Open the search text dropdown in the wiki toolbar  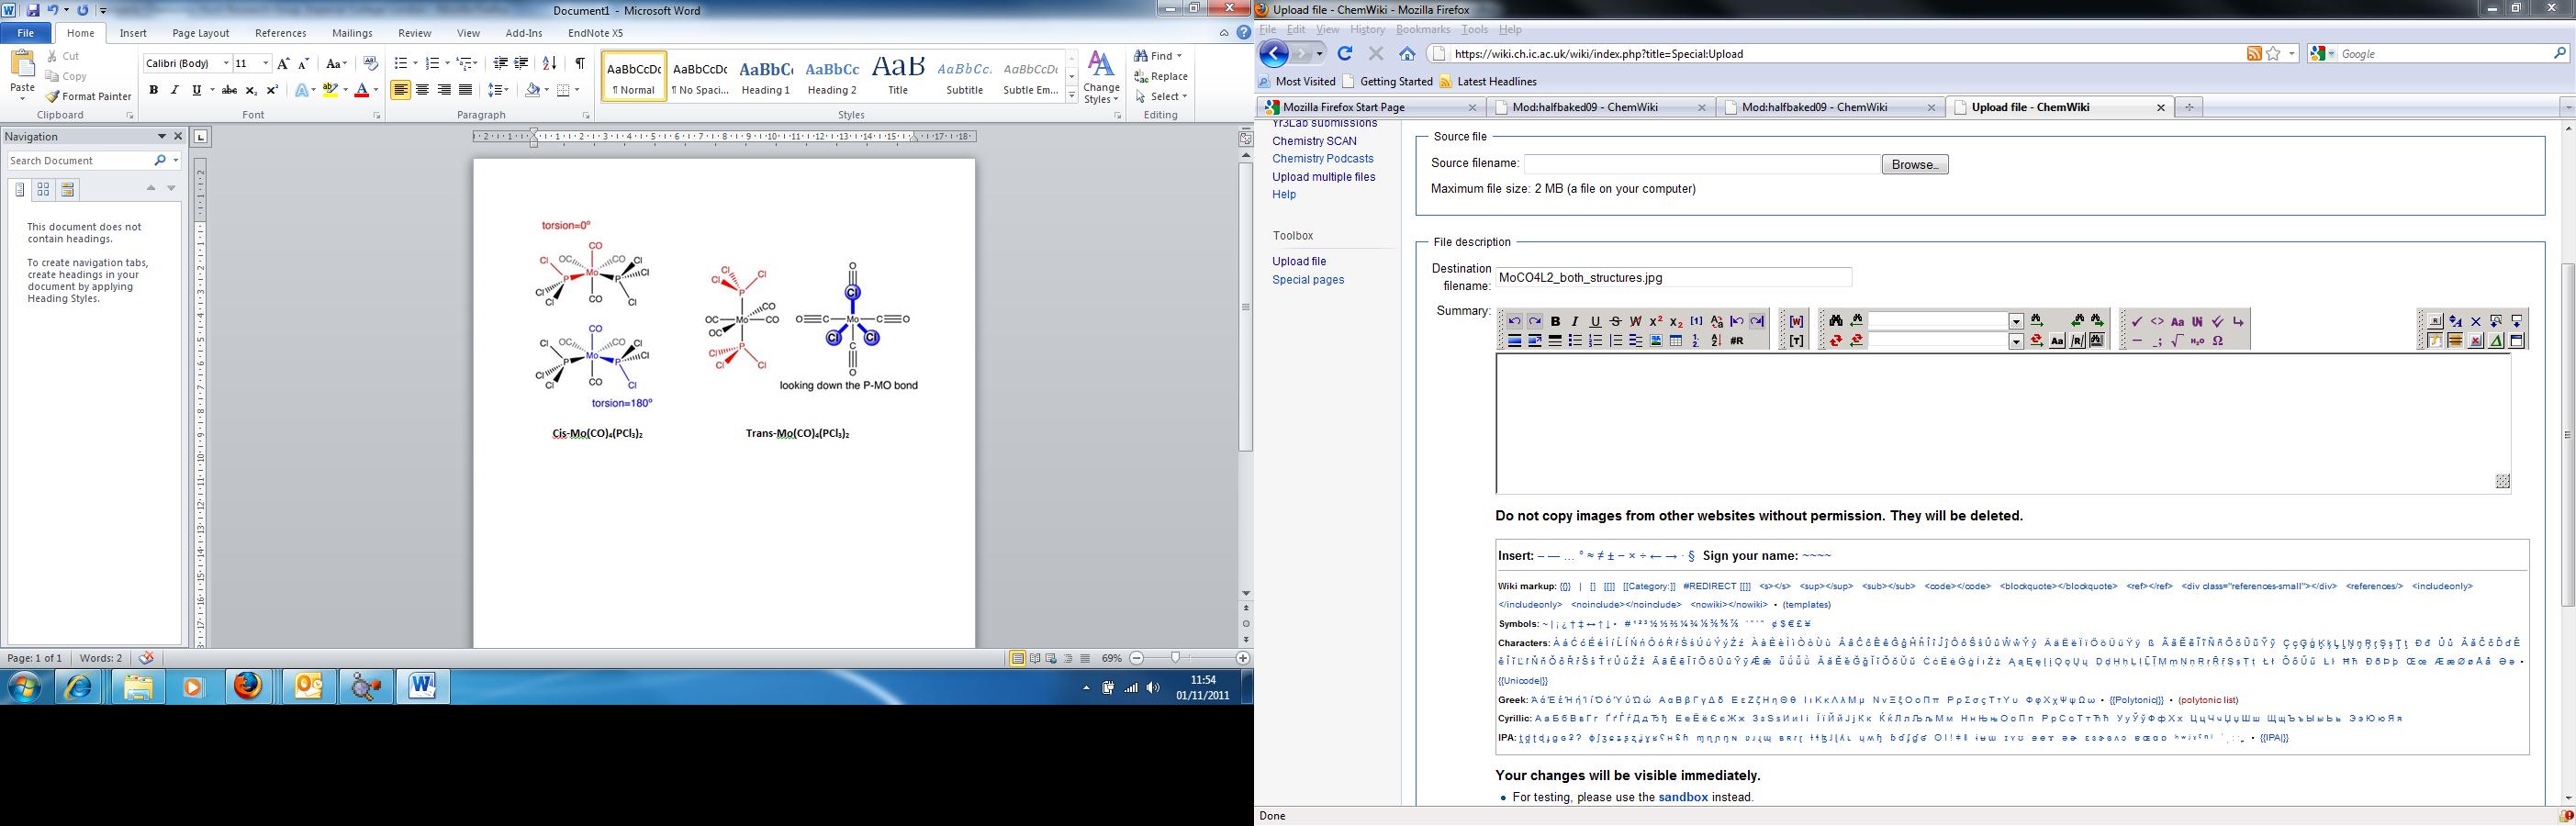(x=2016, y=322)
